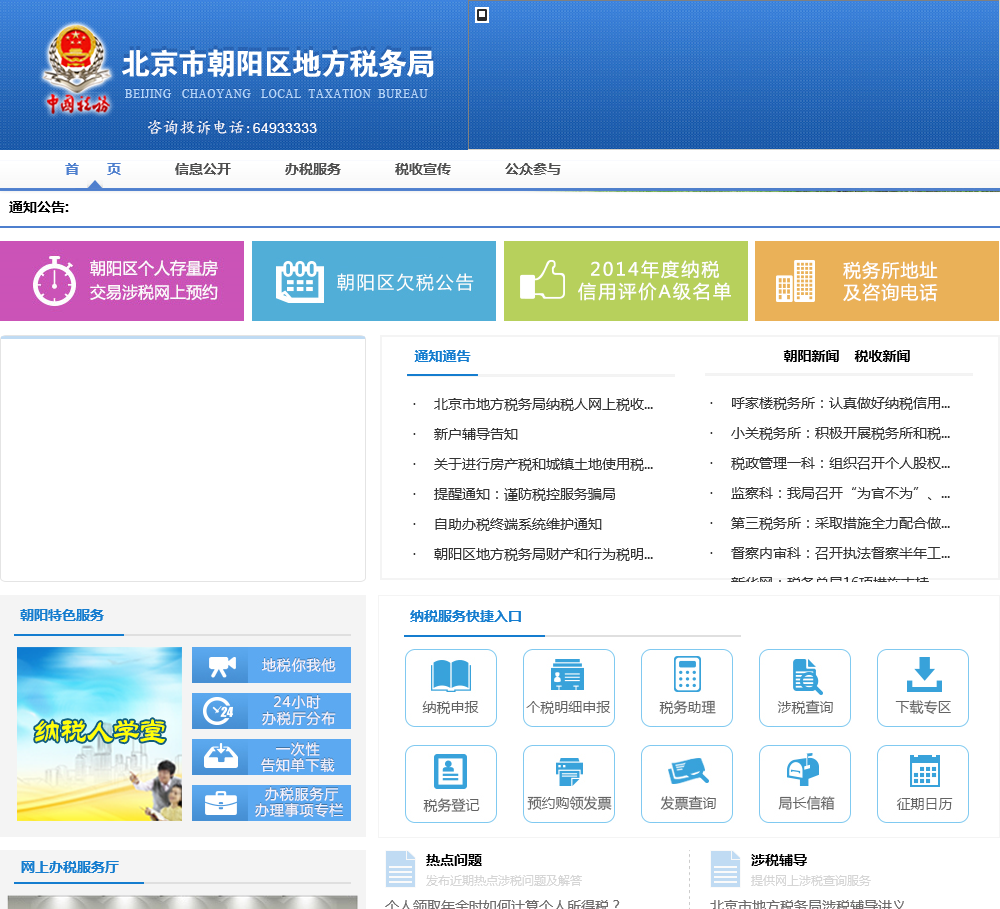Click the China Tax emblem logo
This screenshot has width=1000, height=909.
(x=77, y=69)
